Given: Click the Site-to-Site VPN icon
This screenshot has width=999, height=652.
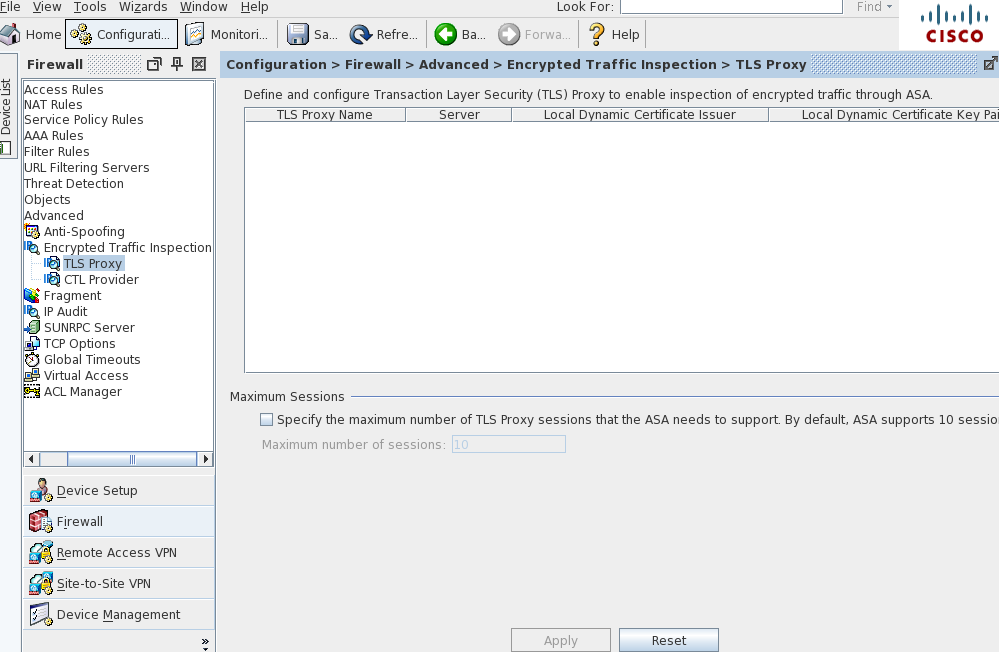Looking at the screenshot, I should [x=41, y=583].
